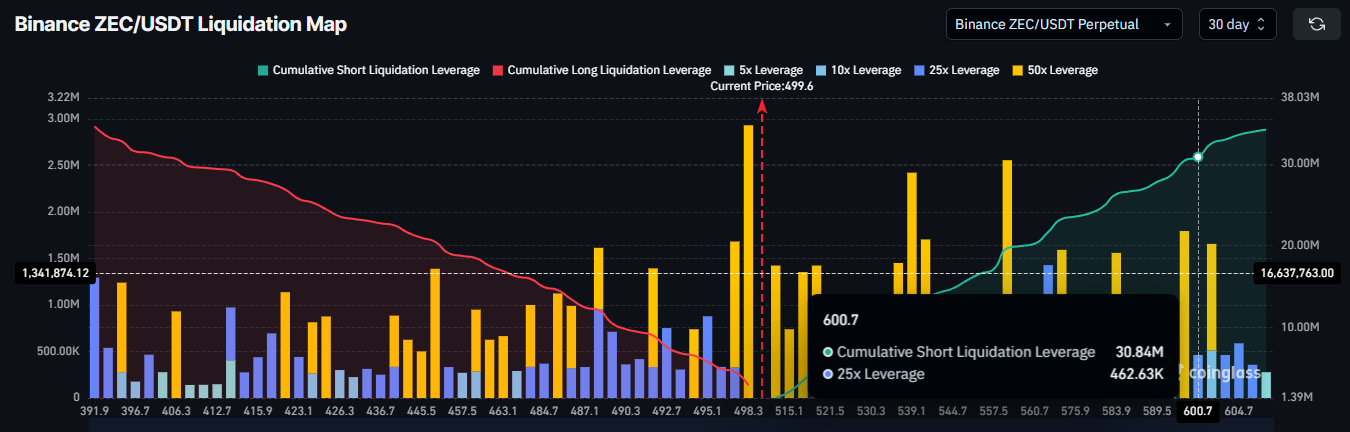Click the highlighted 600.7 x-axis label
Screen dimensions: 1350x432
[1198, 411]
